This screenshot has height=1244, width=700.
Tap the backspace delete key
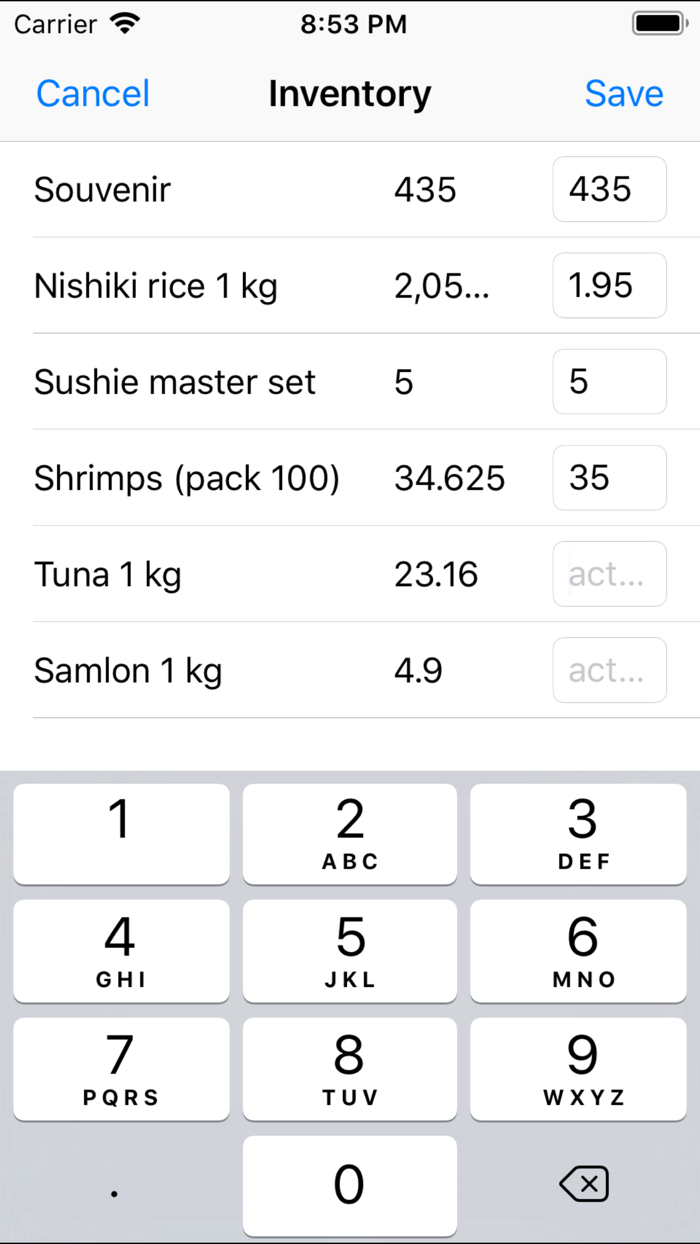pyautogui.click(x=583, y=1186)
